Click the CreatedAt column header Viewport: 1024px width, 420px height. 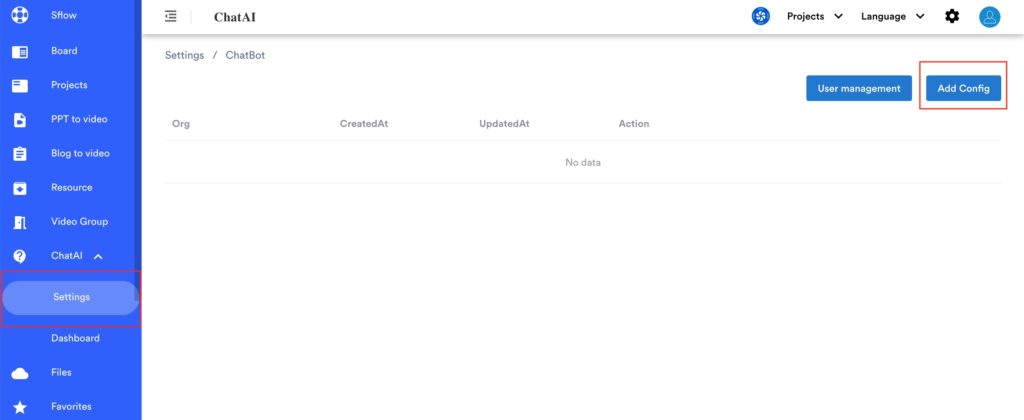pos(364,123)
